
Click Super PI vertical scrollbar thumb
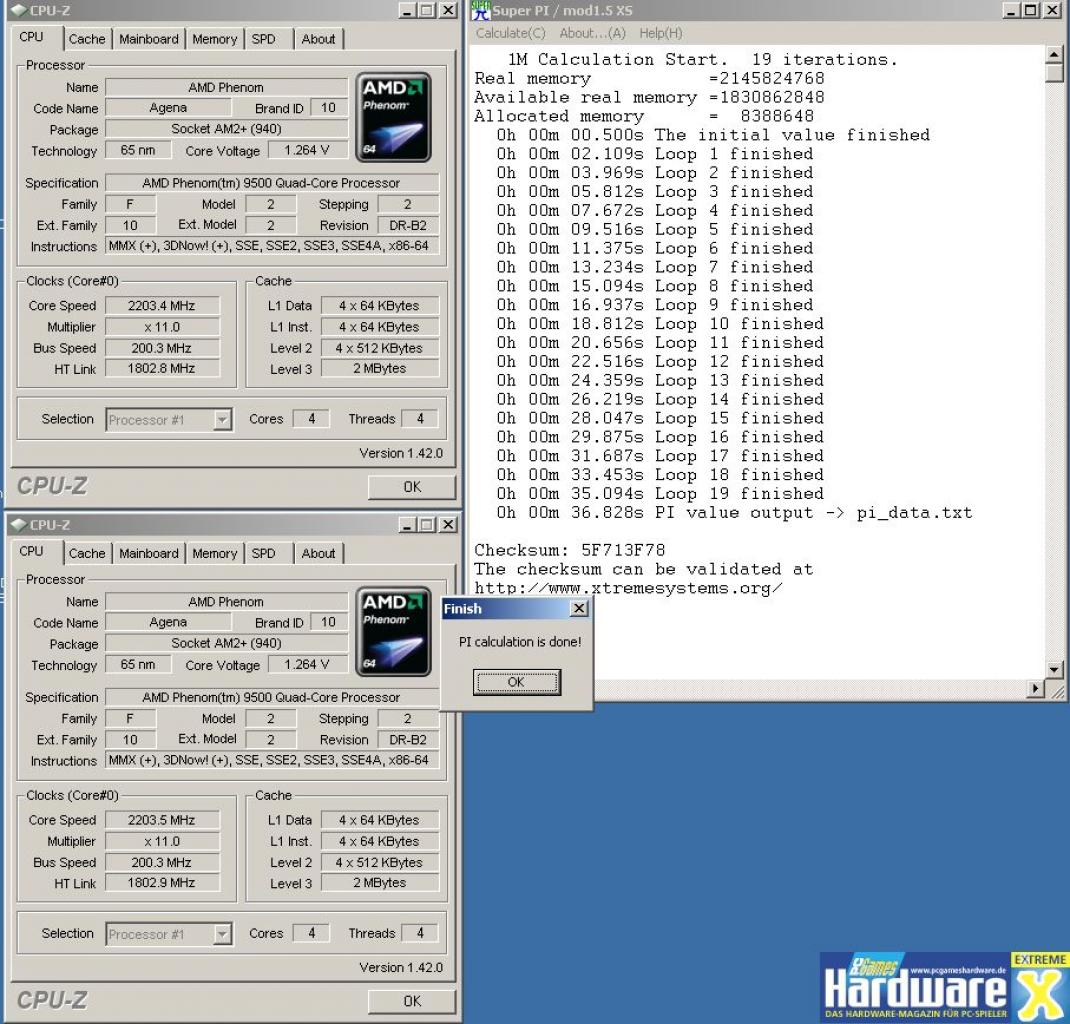(x=1054, y=73)
